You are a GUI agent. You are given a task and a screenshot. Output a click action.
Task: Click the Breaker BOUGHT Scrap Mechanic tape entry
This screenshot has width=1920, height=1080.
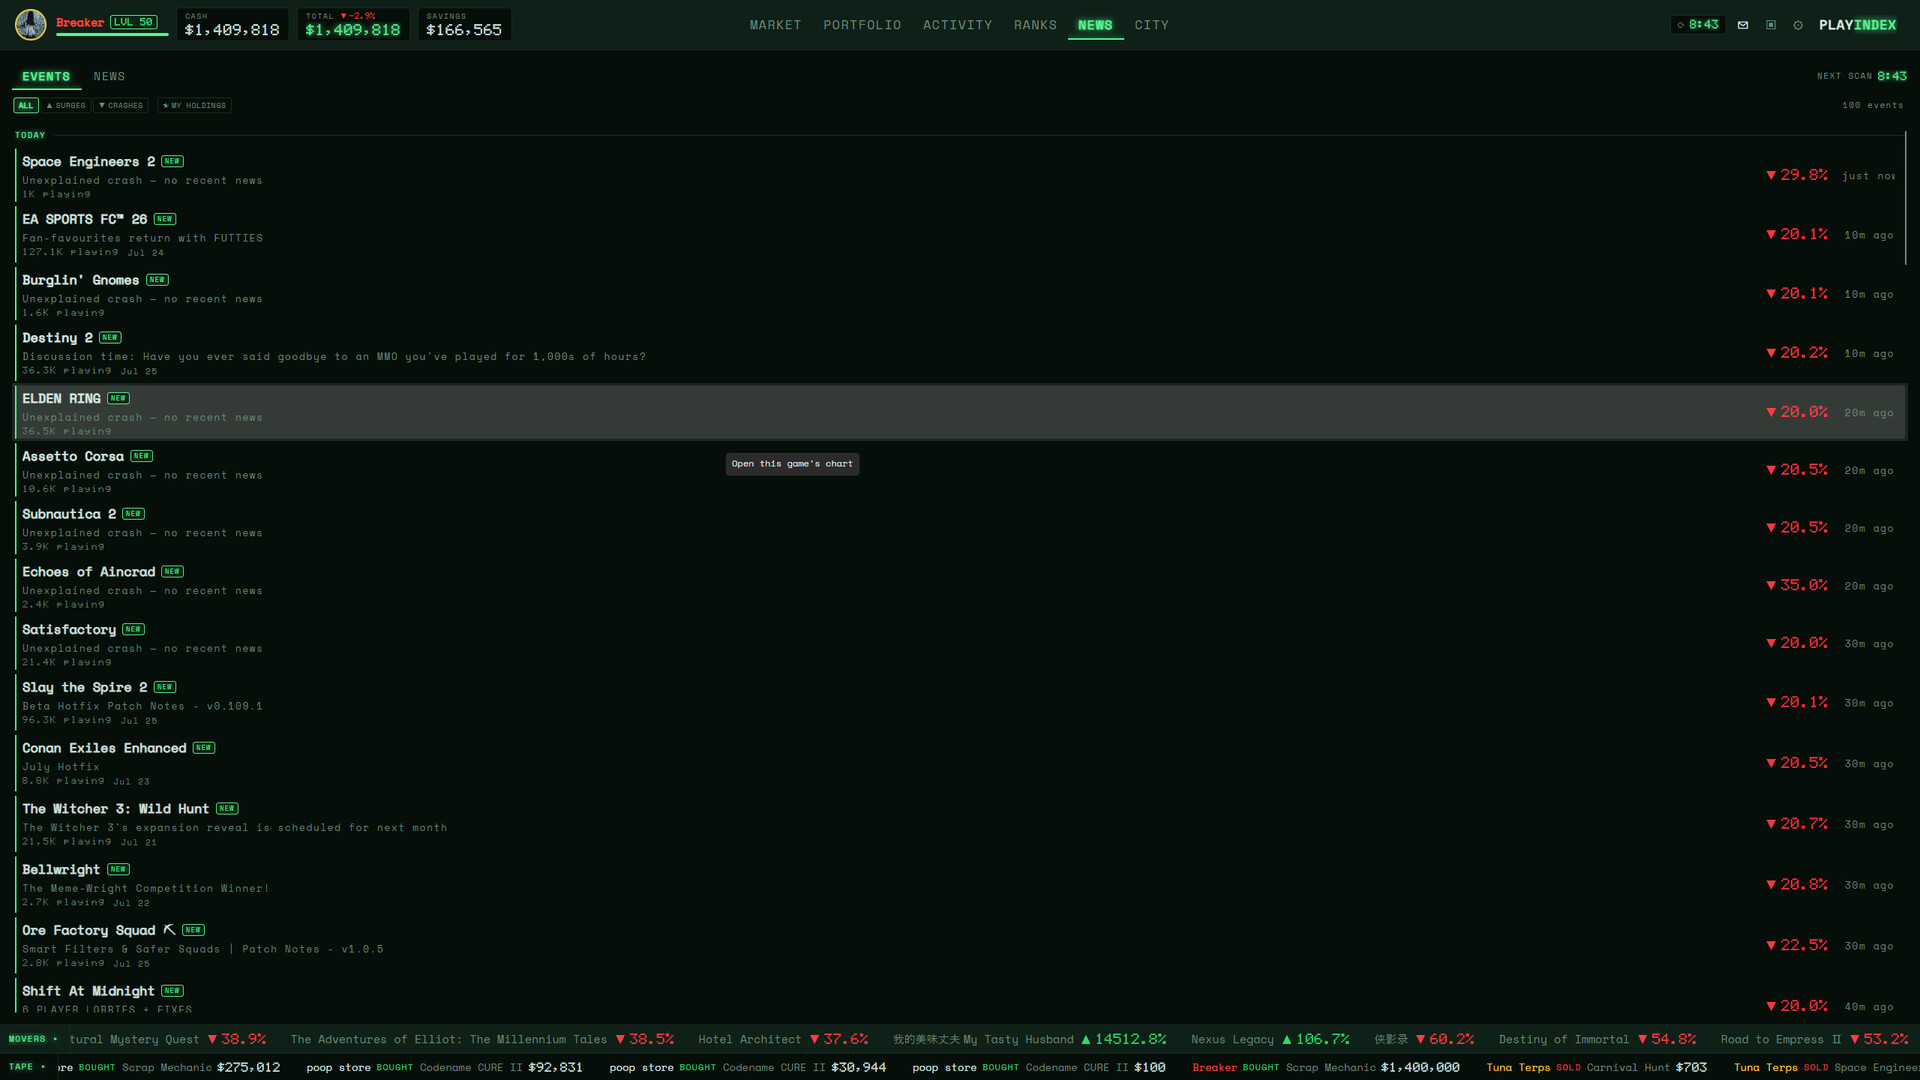(x=1325, y=1068)
